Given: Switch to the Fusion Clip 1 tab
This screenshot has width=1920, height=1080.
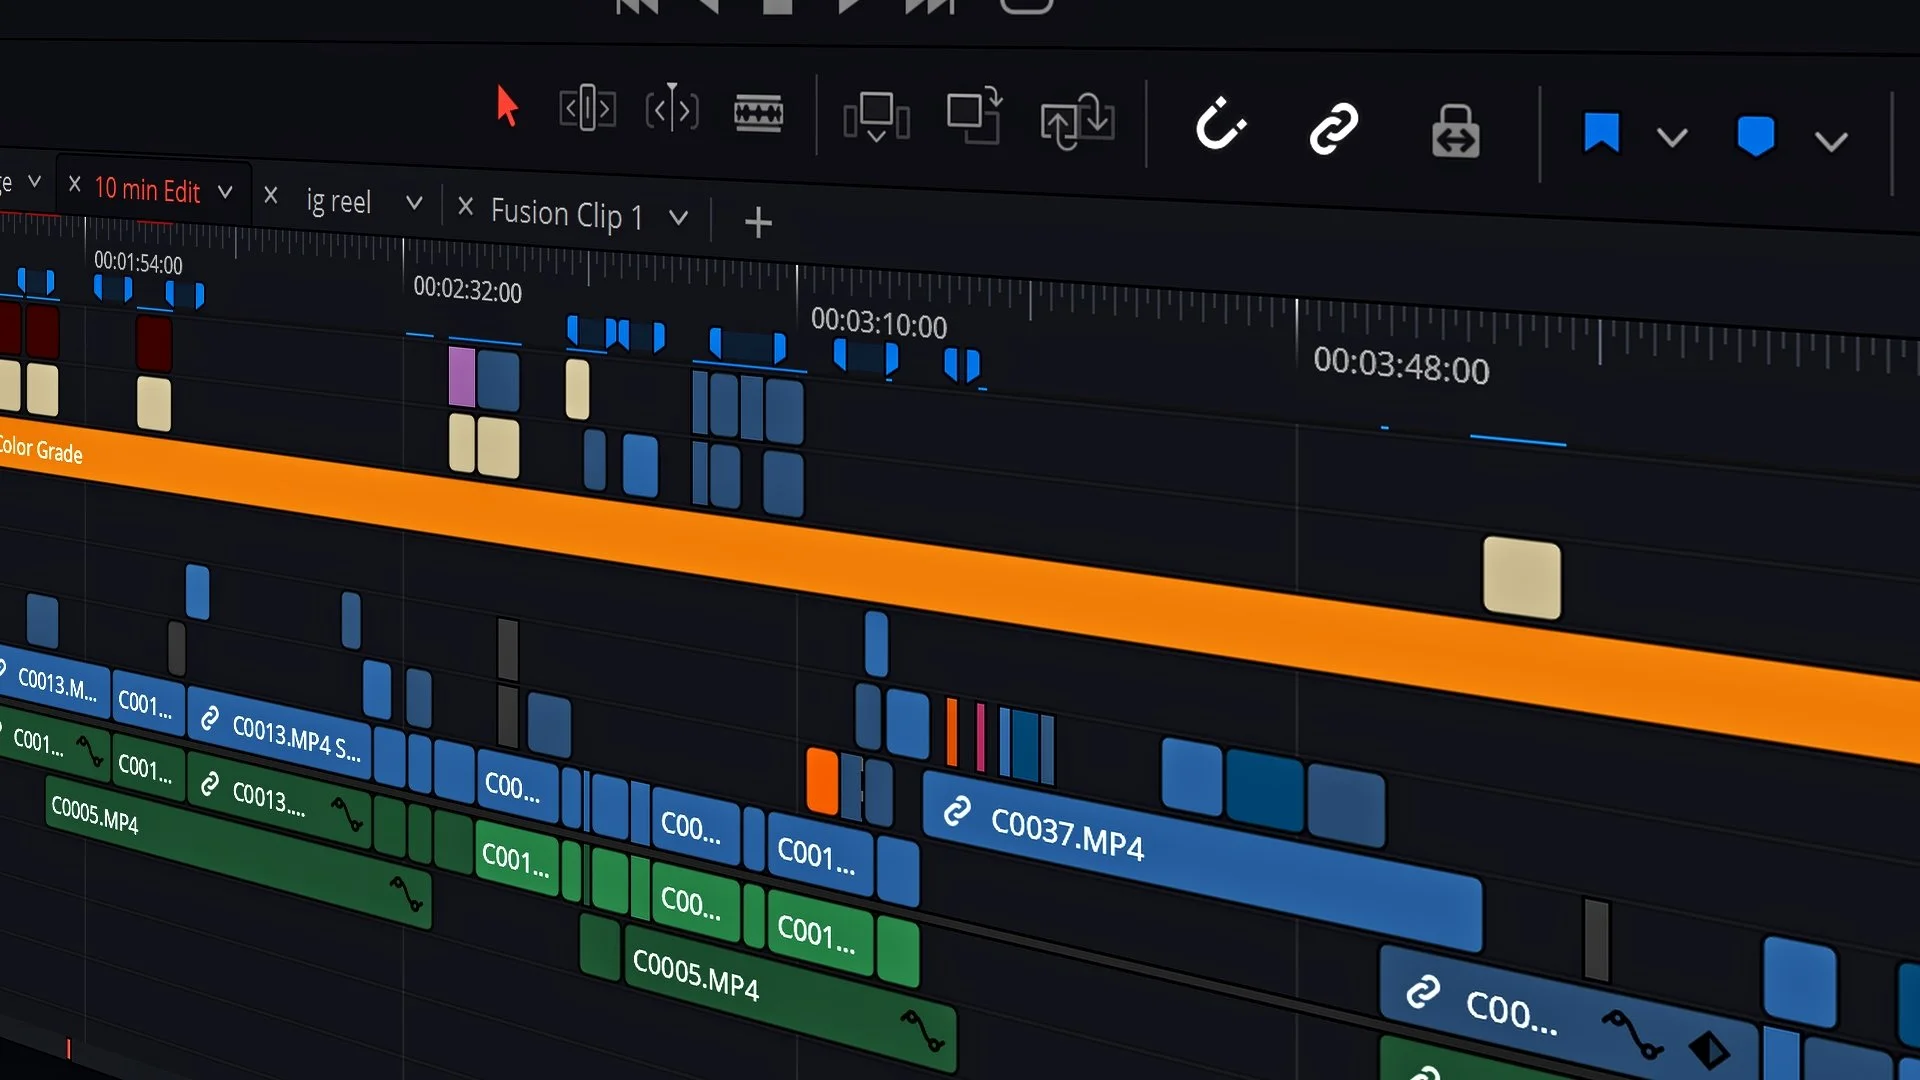Looking at the screenshot, I should pos(567,214).
